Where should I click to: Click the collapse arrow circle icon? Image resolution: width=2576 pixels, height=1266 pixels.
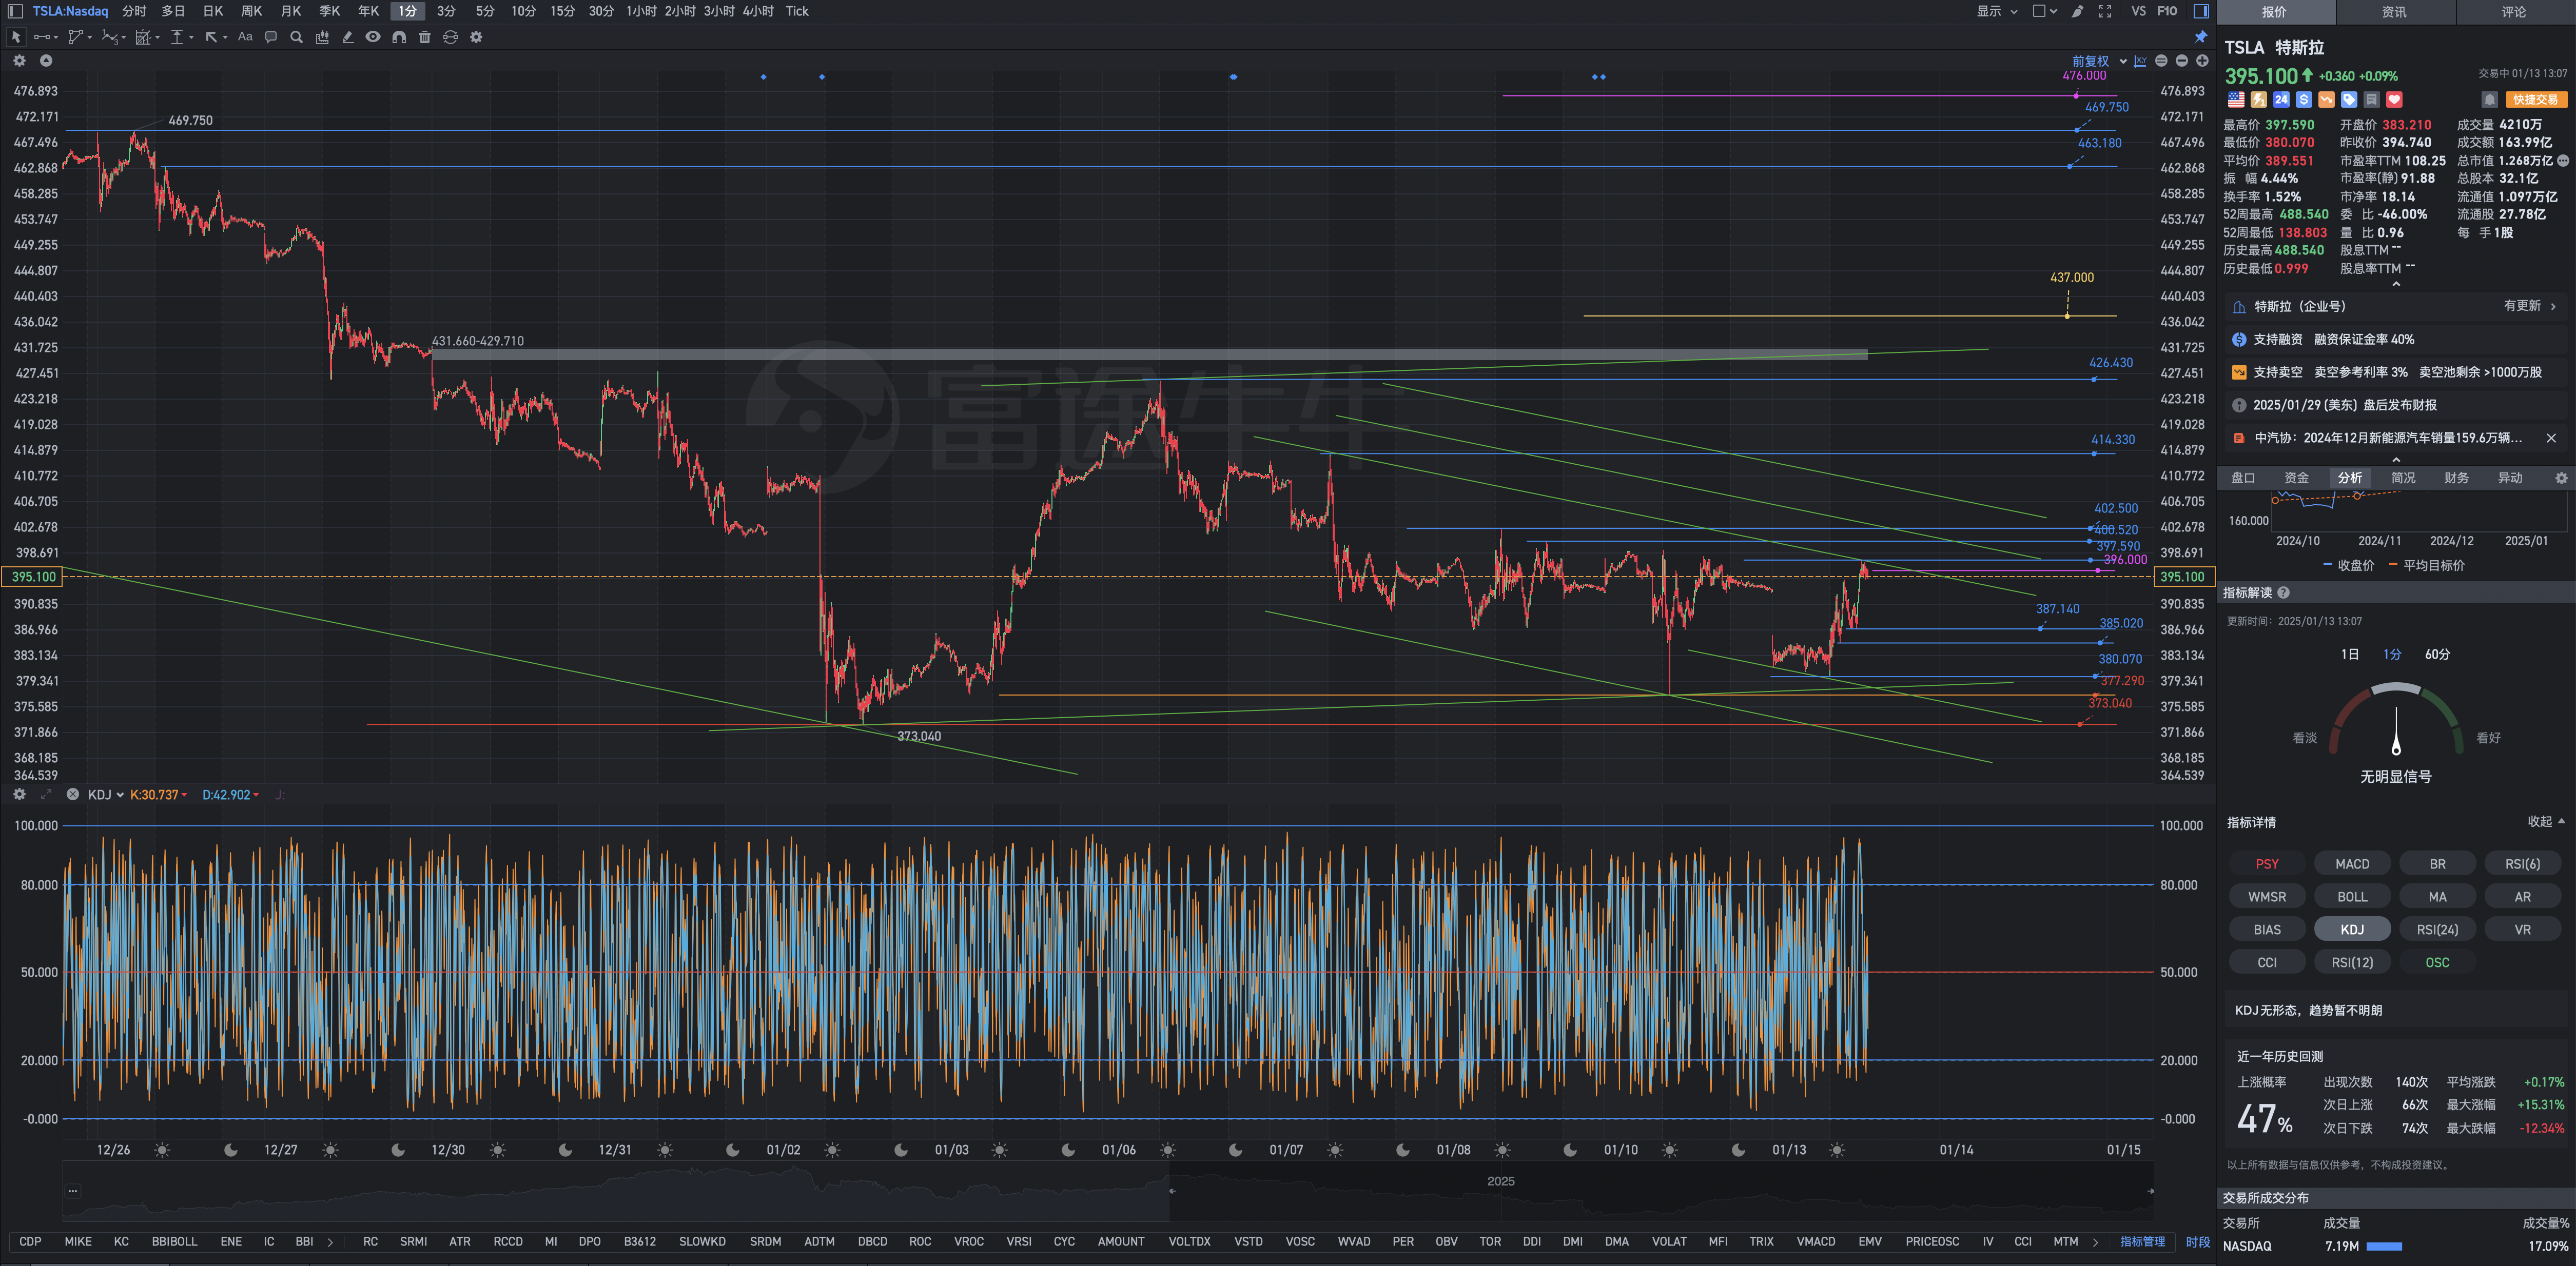[x=45, y=61]
